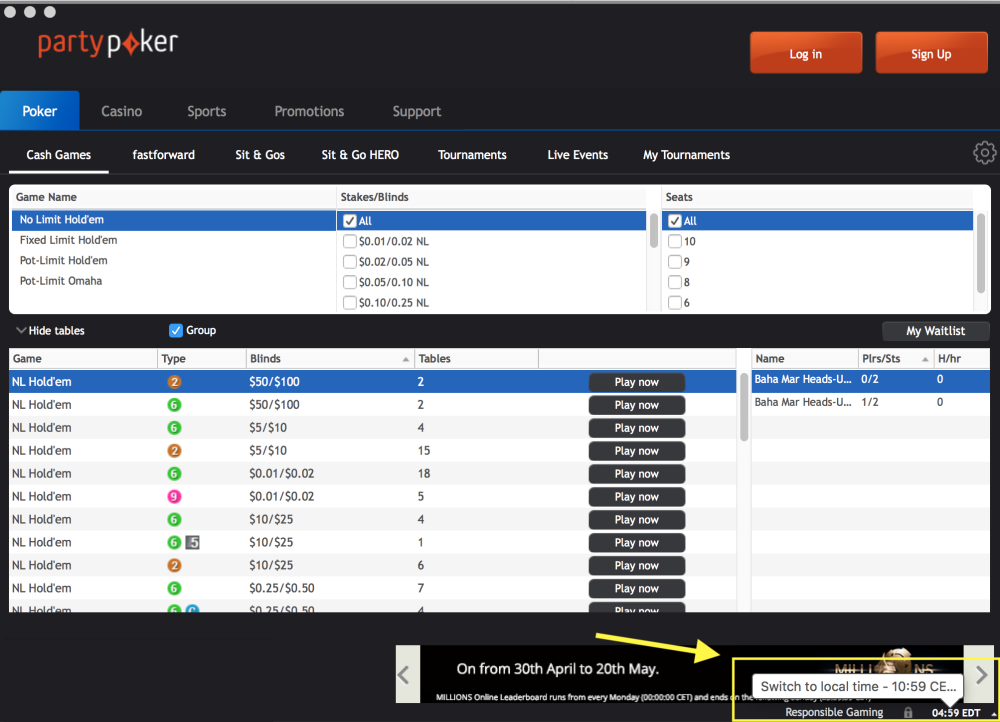Click the square 5 badge on the $10/$25 row
The width and height of the screenshot is (1000, 722).
193,543
